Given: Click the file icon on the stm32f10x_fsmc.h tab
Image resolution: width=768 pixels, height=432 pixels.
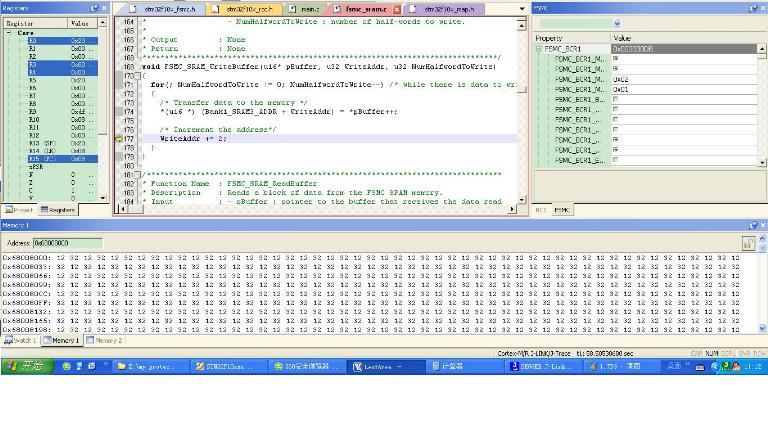Looking at the screenshot, I should (132, 9).
